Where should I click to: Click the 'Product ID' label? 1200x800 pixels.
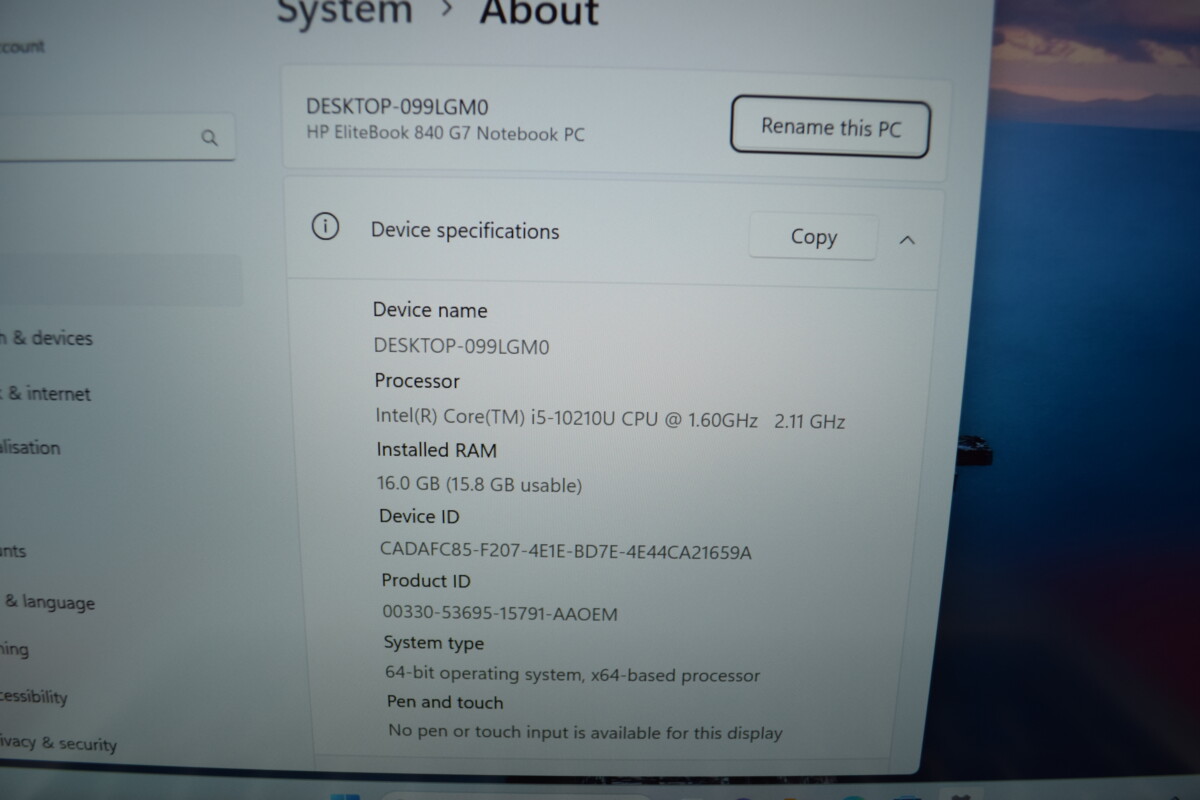point(426,580)
